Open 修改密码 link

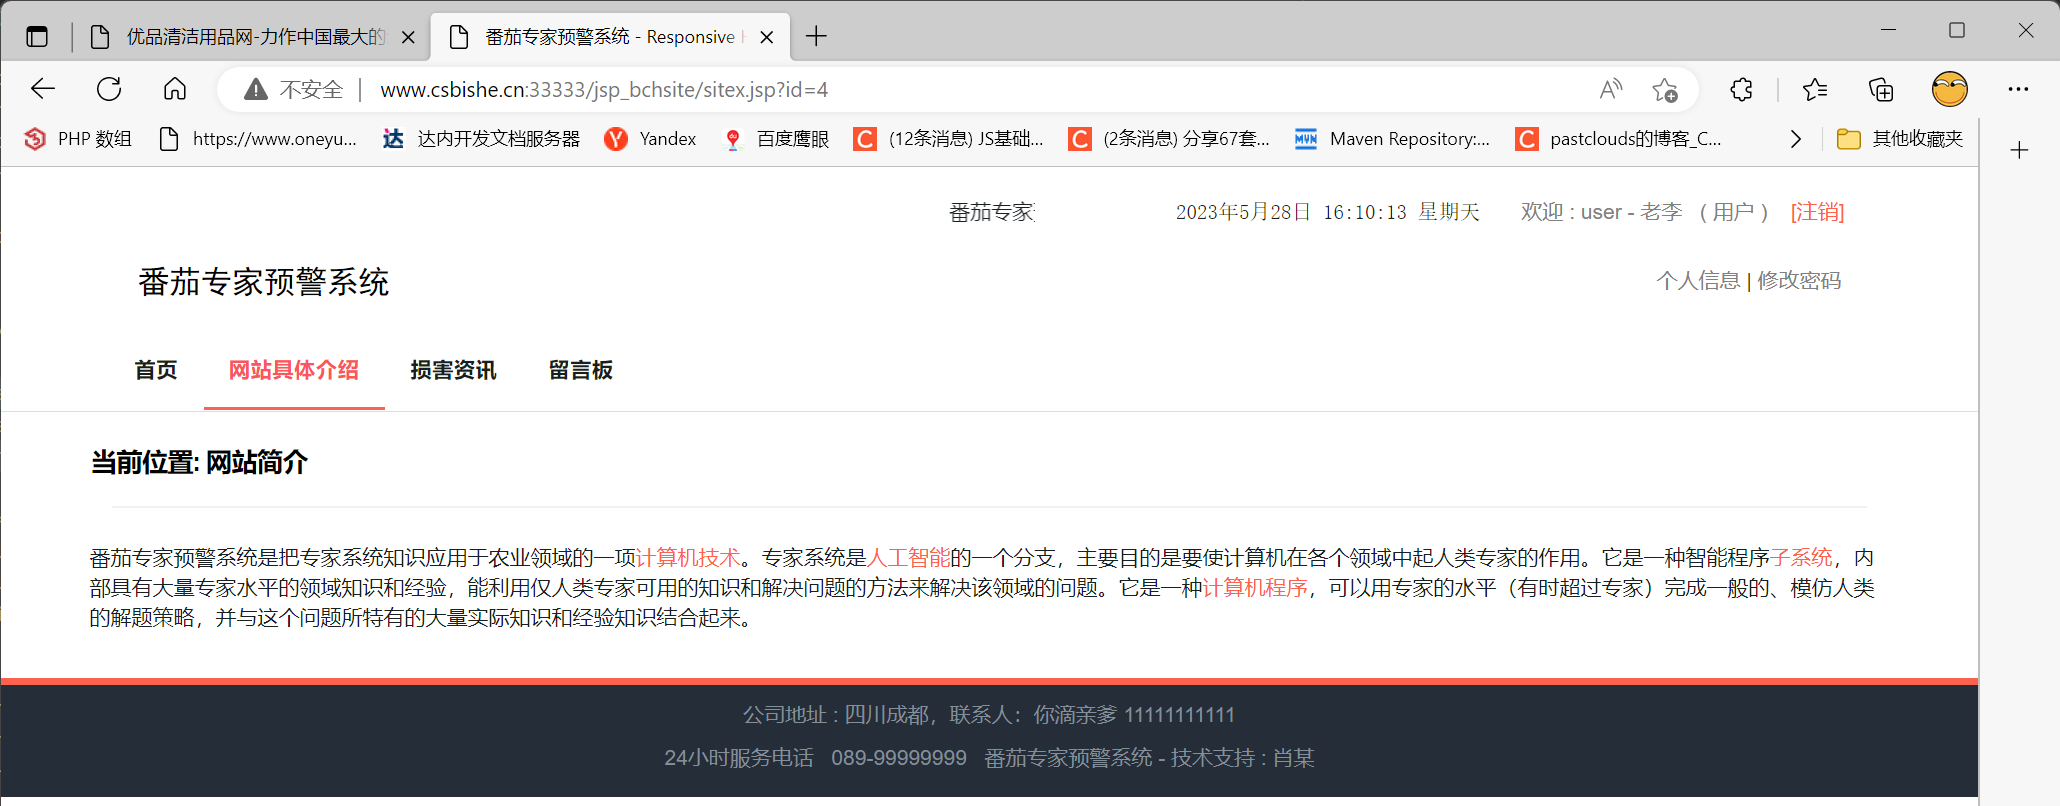click(x=1799, y=281)
